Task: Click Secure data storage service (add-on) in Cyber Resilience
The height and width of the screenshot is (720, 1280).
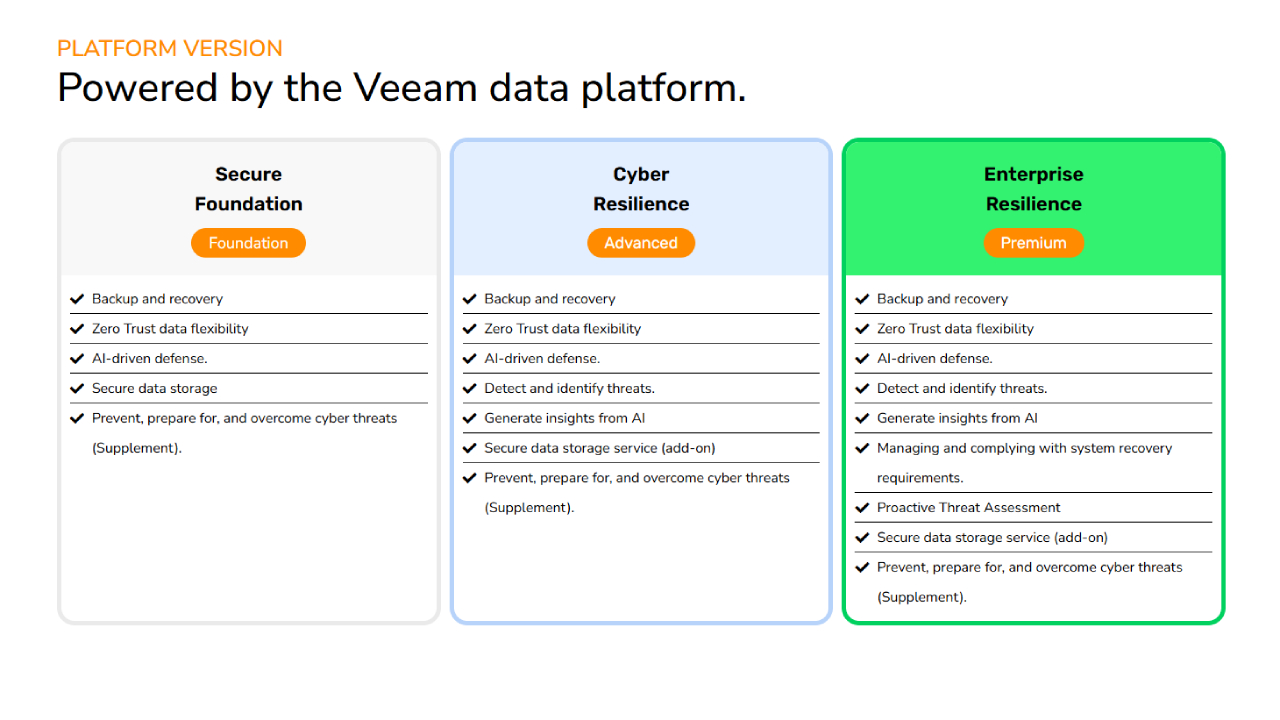Action: (x=599, y=448)
